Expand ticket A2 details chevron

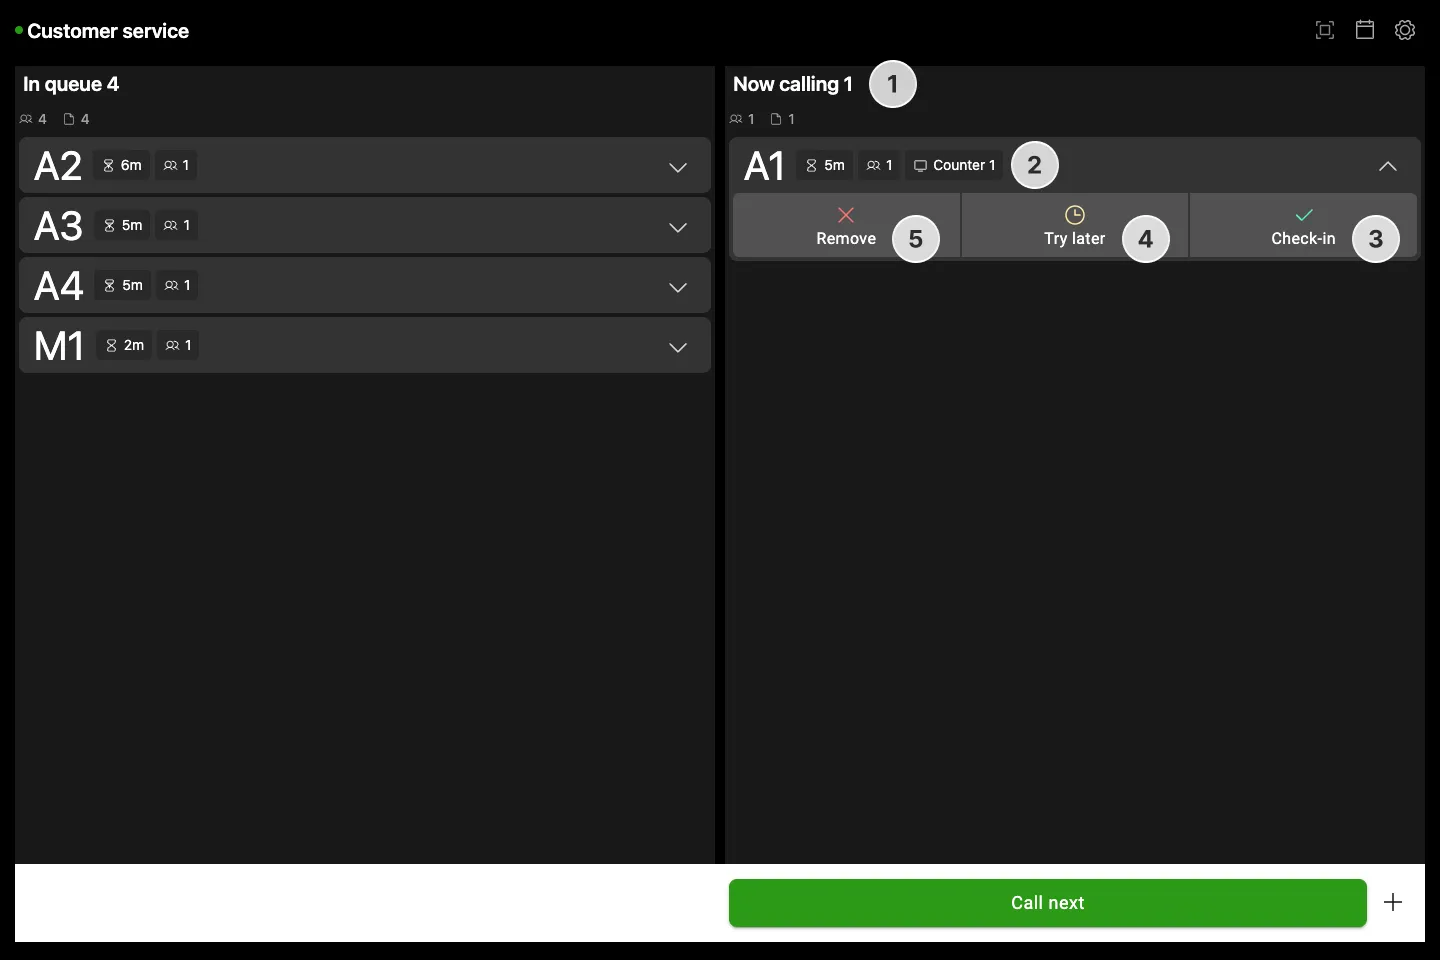pos(678,167)
